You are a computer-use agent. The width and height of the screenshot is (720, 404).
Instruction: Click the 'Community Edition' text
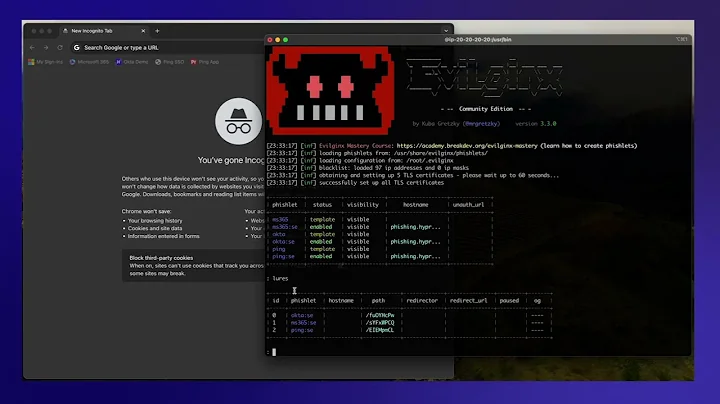point(486,109)
